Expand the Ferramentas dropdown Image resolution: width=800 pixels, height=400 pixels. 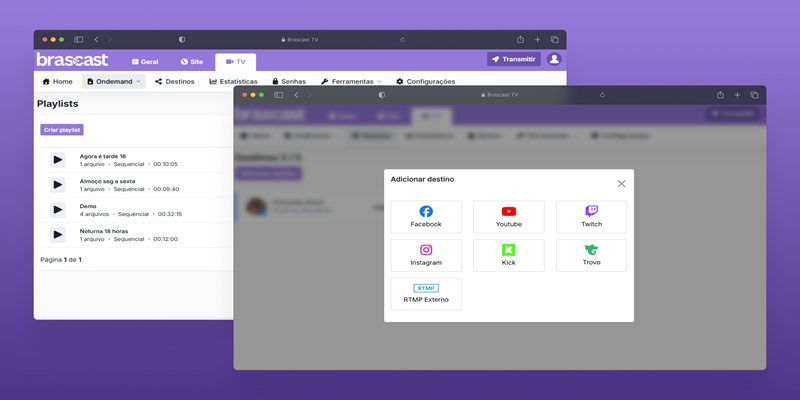coord(351,81)
